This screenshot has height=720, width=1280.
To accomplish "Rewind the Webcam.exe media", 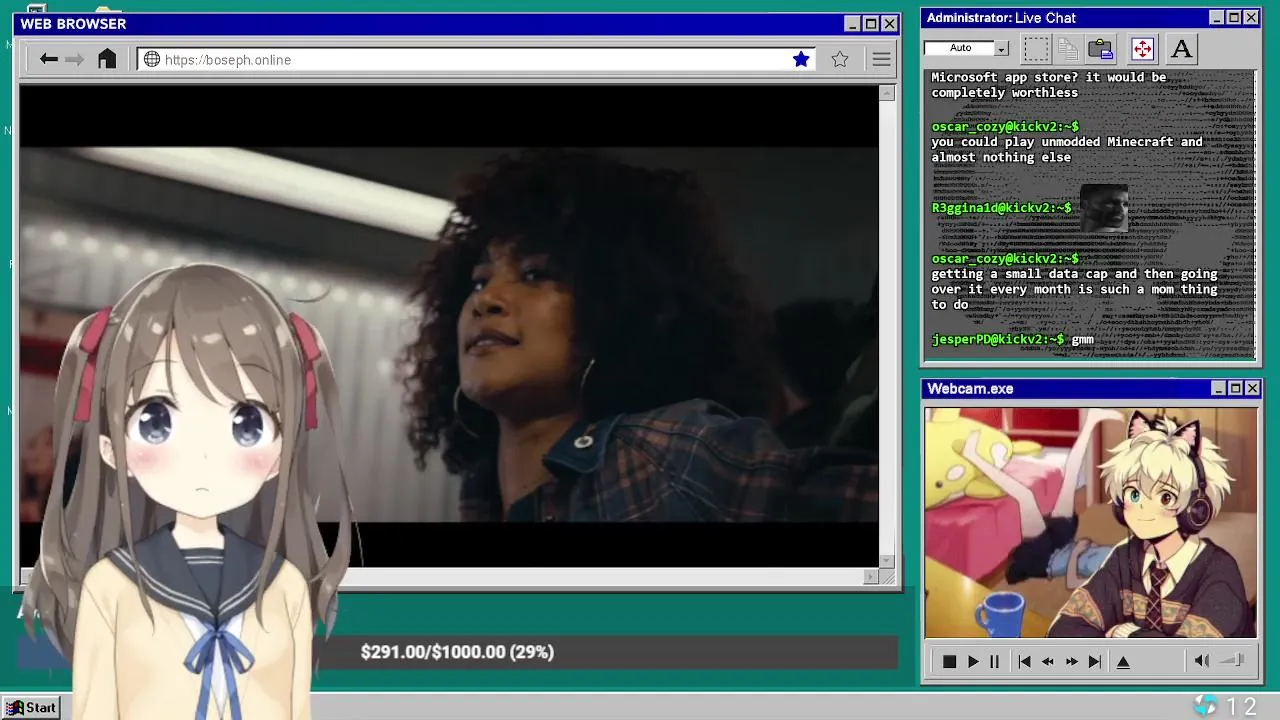I will [x=1048, y=661].
